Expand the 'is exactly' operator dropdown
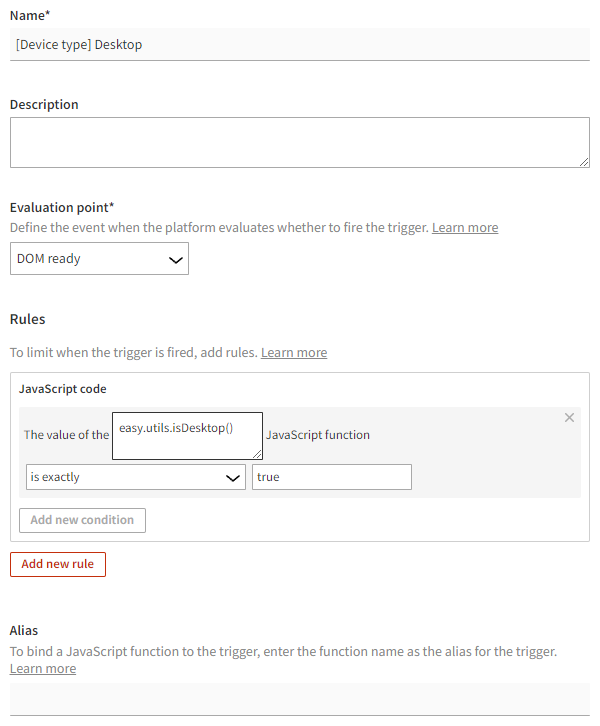600x726 pixels. coord(135,478)
